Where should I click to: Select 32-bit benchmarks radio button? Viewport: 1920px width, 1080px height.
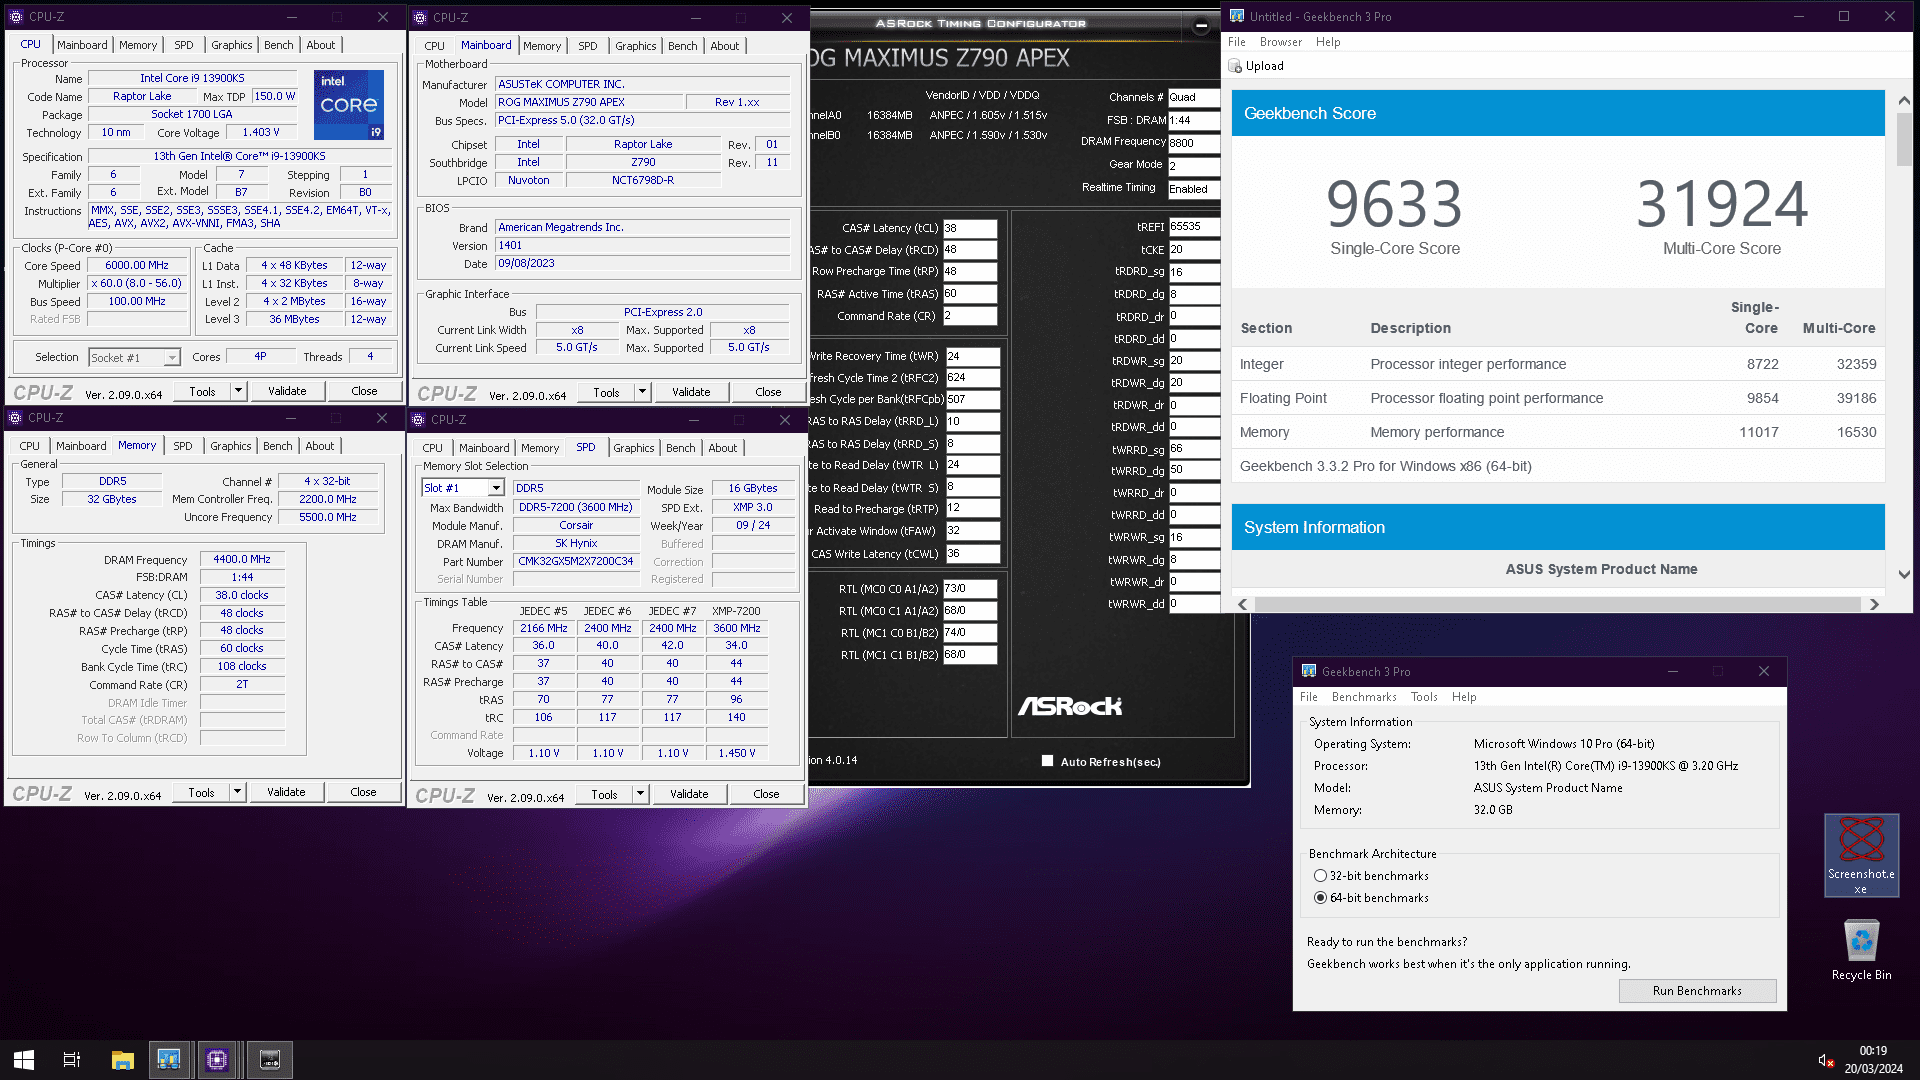click(x=1320, y=876)
